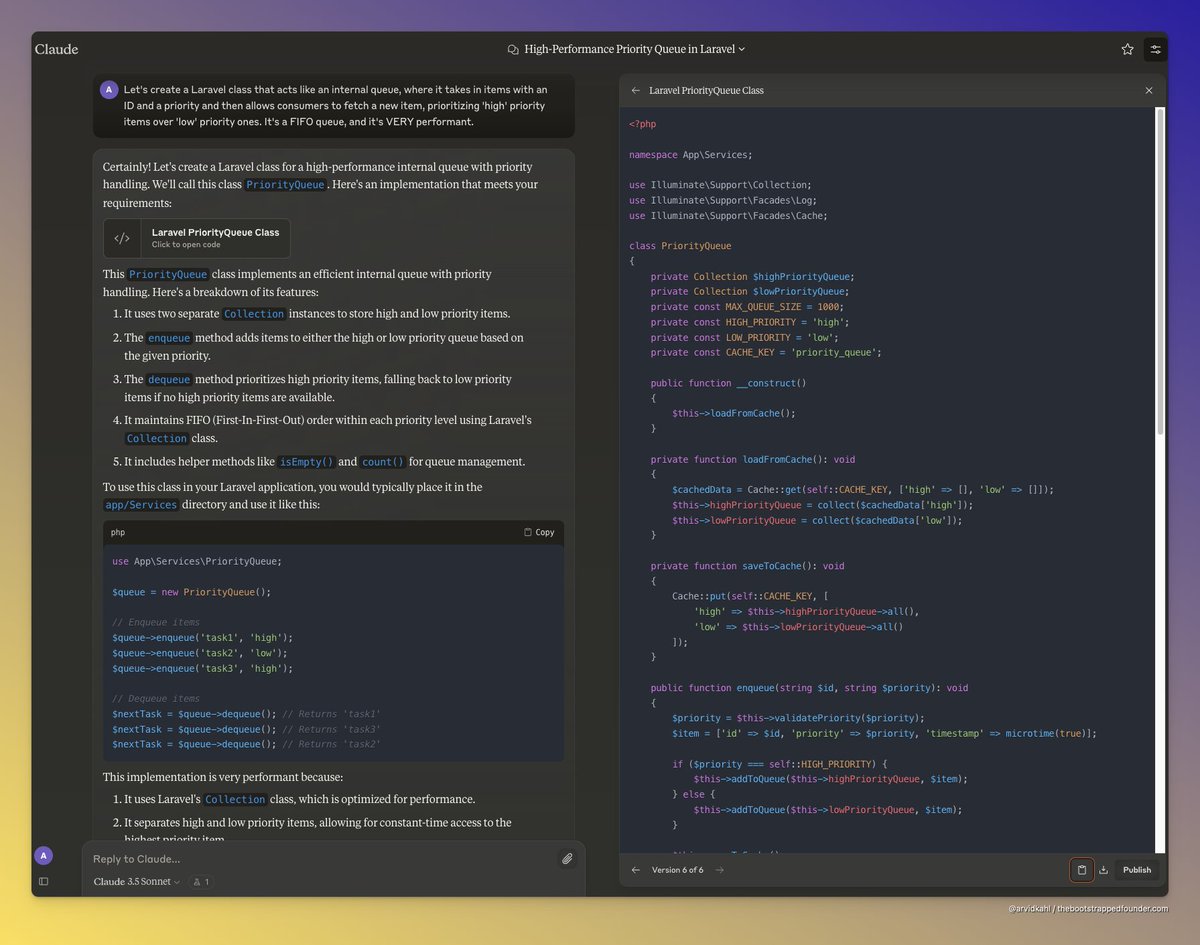1200x945 pixels.
Task: Download the artifact code file
Action: 1104,870
